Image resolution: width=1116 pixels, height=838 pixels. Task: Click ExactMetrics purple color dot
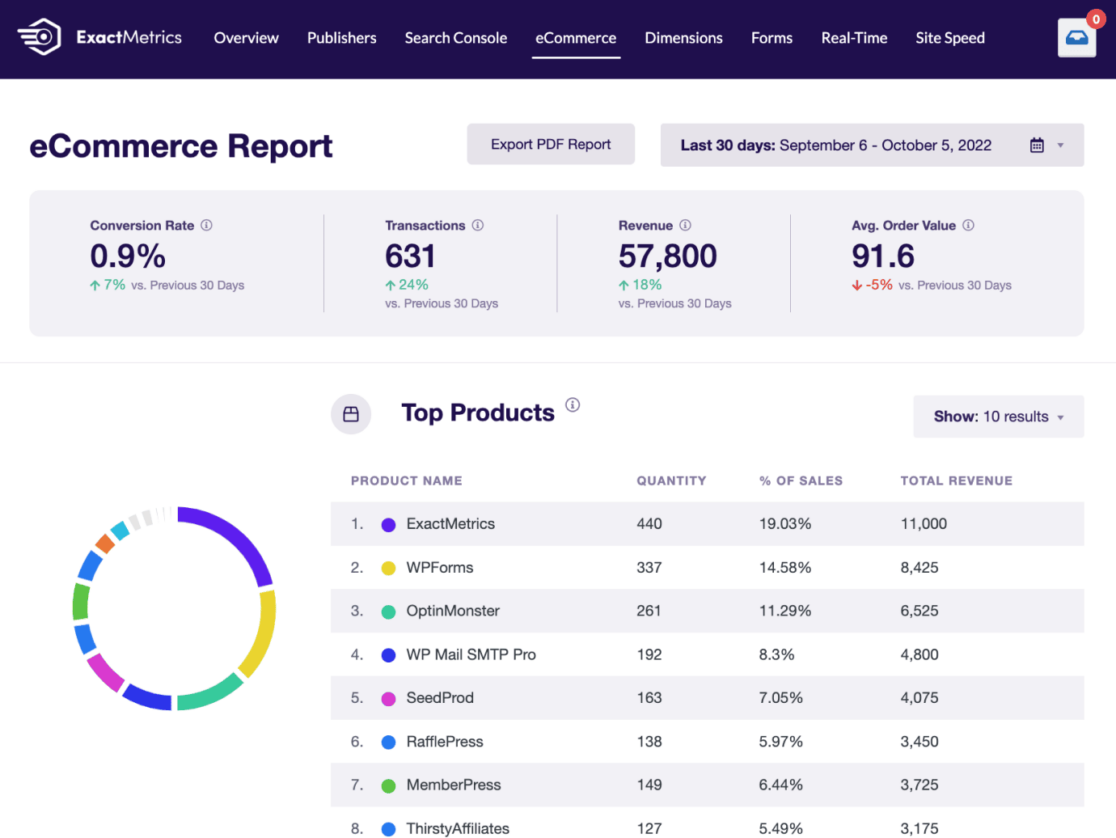click(x=389, y=525)
